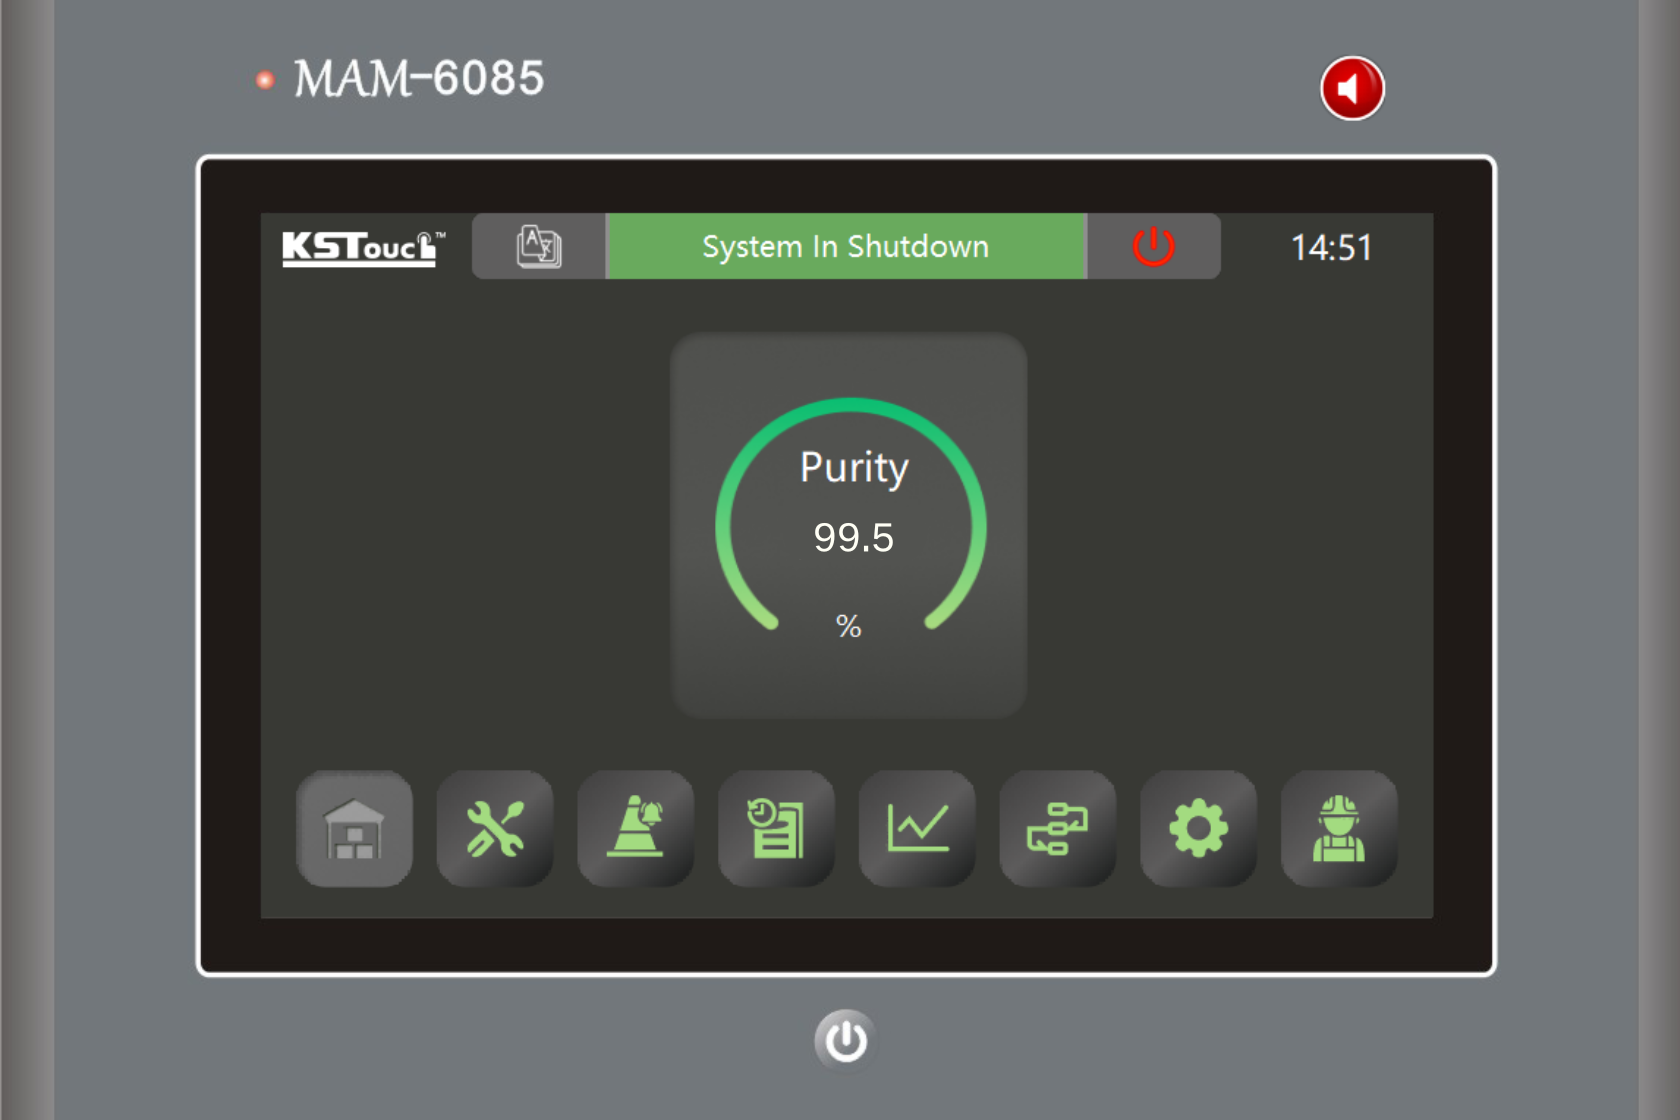
Task: Click the 14:51 clock display
Action: click(x=1331, y=248)
